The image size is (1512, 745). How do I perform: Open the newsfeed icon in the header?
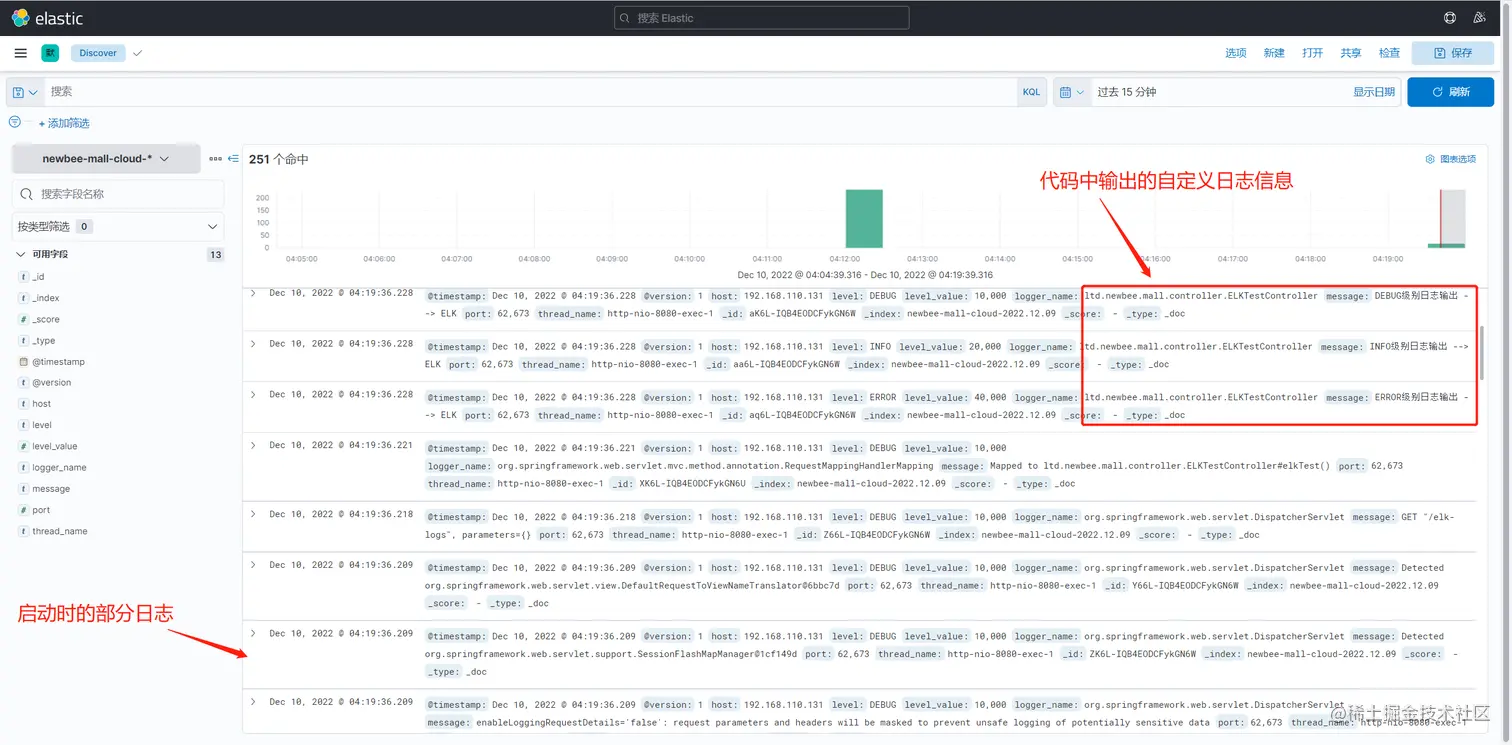[x=1480, y=18]
